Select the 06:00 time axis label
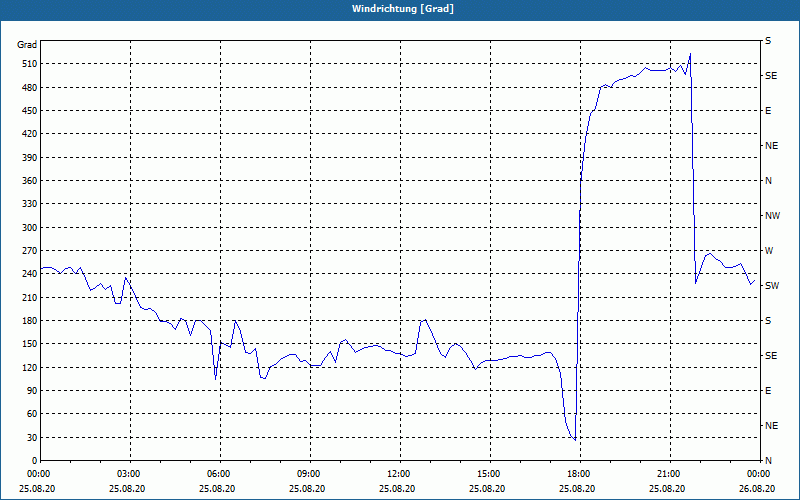Image resolution: width=800 pixels, height=500 pixels. [217, 474]
